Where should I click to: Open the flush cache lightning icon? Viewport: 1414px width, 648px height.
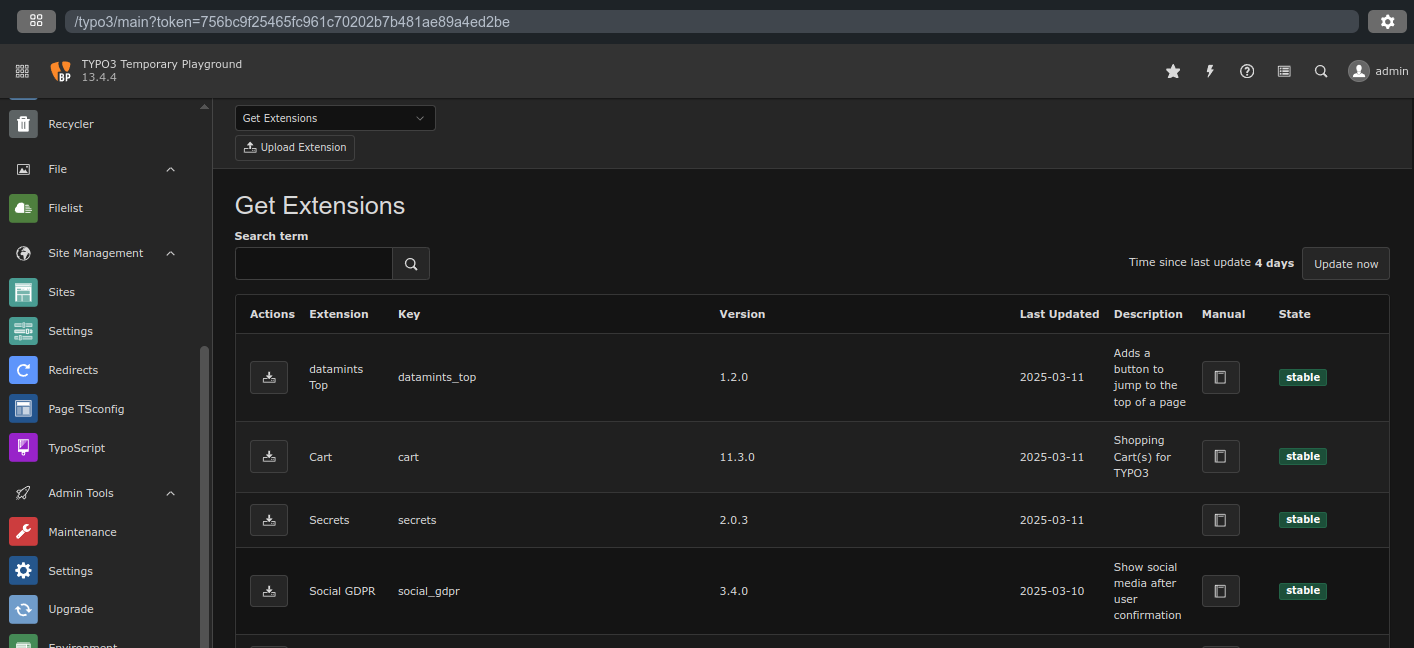click(x=1210, y=71)
